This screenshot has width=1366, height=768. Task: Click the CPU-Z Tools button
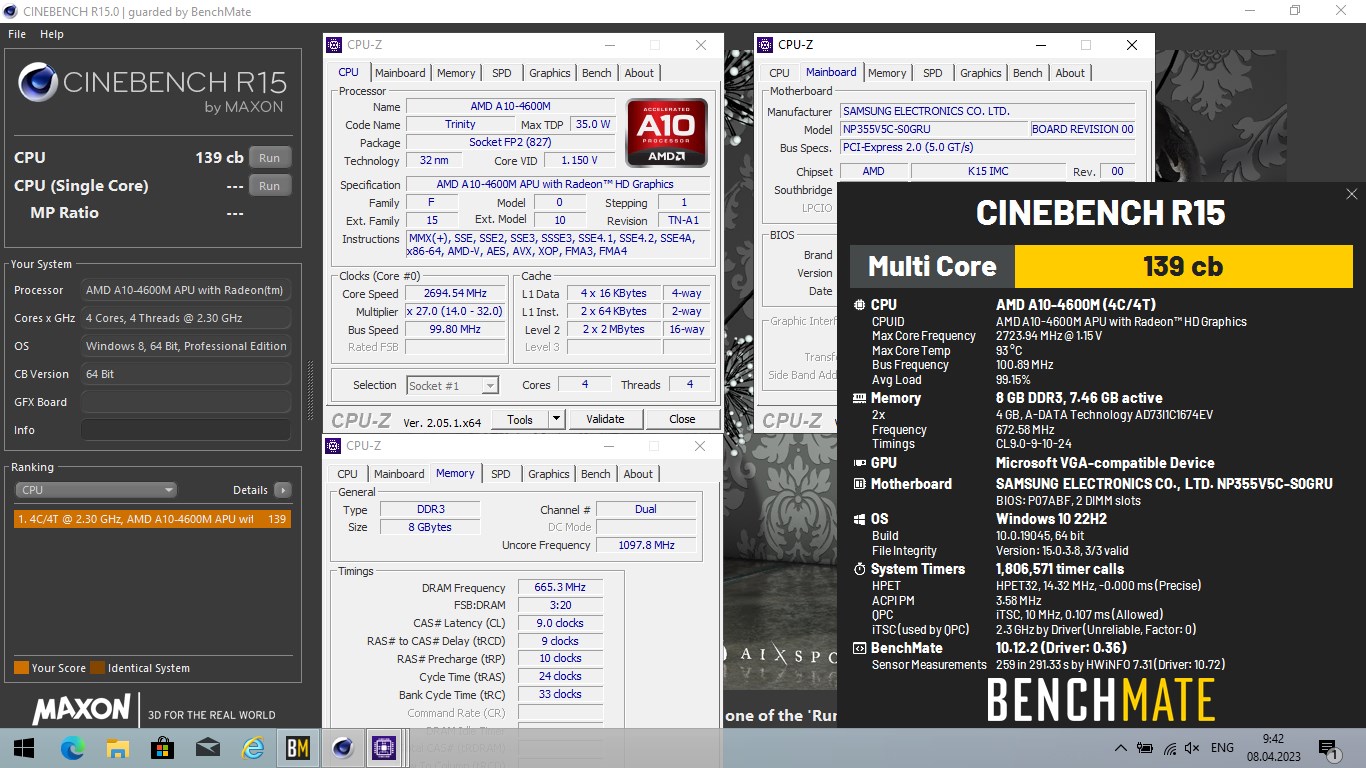click(x=520, y=419)
